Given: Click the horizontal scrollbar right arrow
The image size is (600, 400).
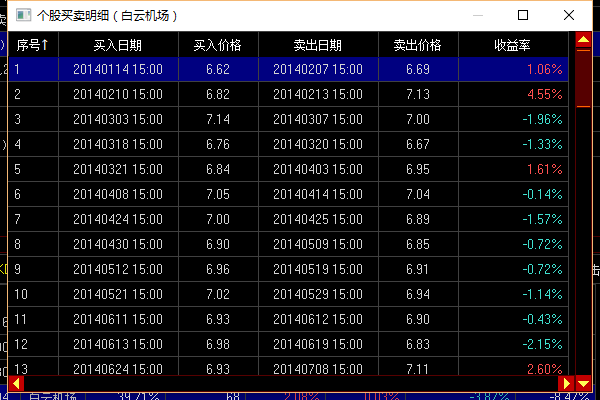Looking at the screenshot, I should coord(567,383).
